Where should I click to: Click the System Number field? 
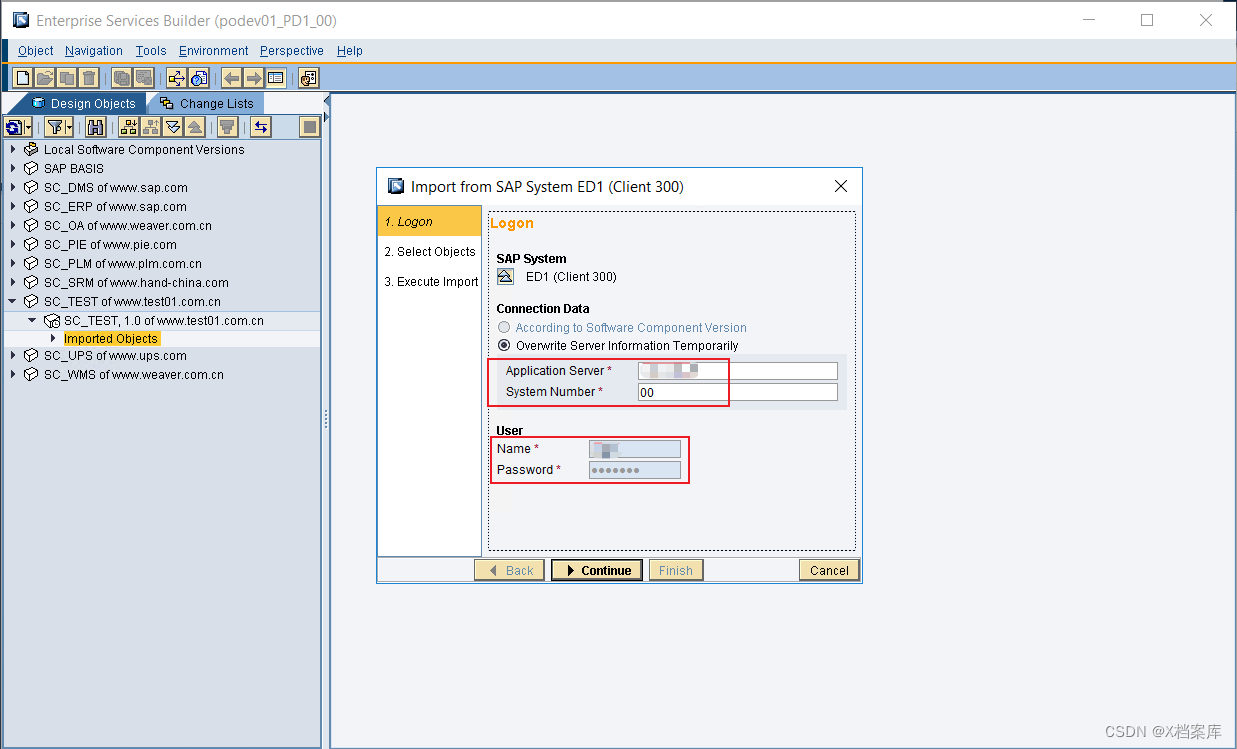[737, 392]
